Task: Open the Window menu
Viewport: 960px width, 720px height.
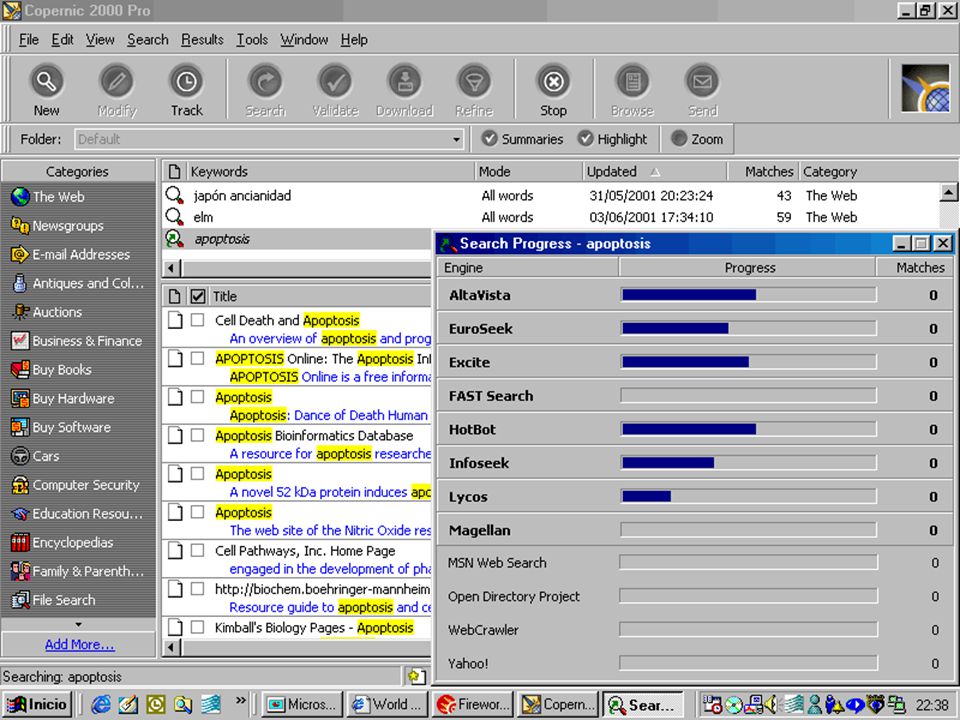Action: [304, 40]
